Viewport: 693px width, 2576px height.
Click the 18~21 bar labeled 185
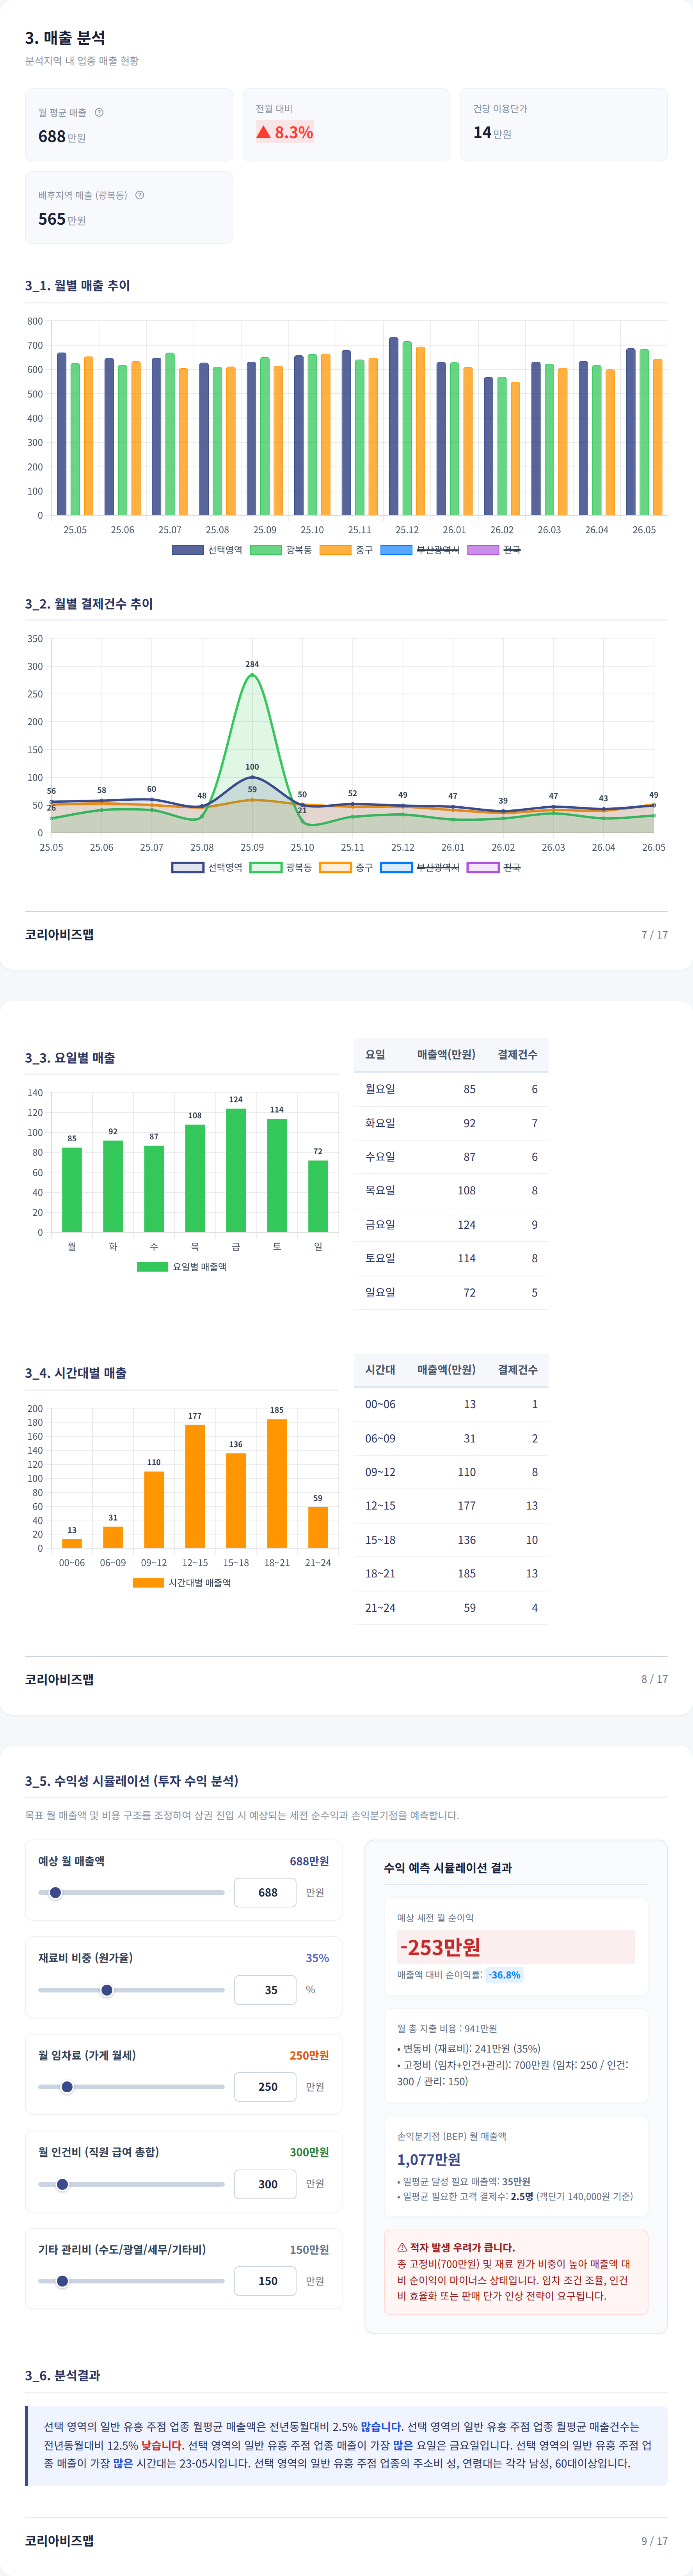pos(277,1484)
